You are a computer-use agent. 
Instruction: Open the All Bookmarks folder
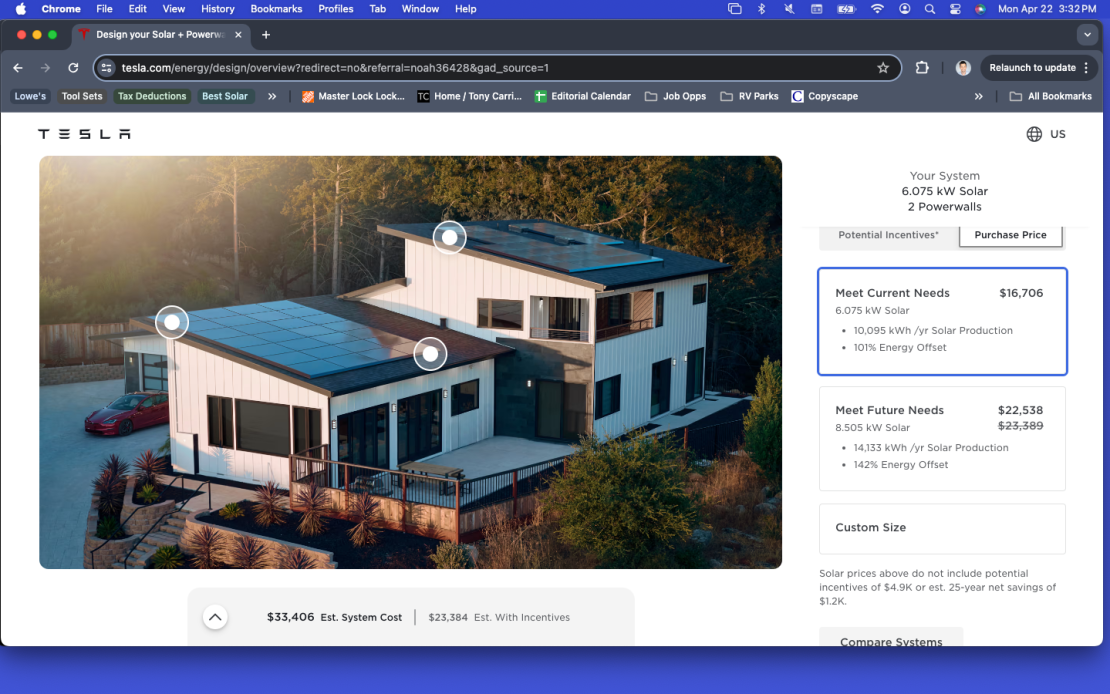[x=1051, y=96]
